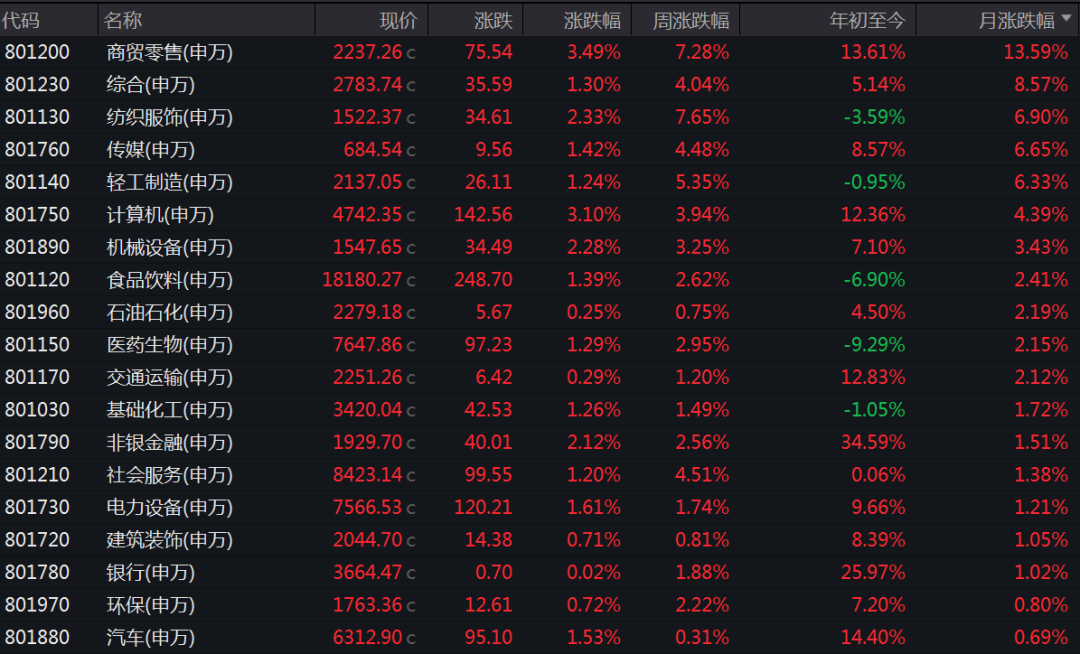Select the 电力设备(申万) row name
The image size is (1080, 654).
(169, 507)
